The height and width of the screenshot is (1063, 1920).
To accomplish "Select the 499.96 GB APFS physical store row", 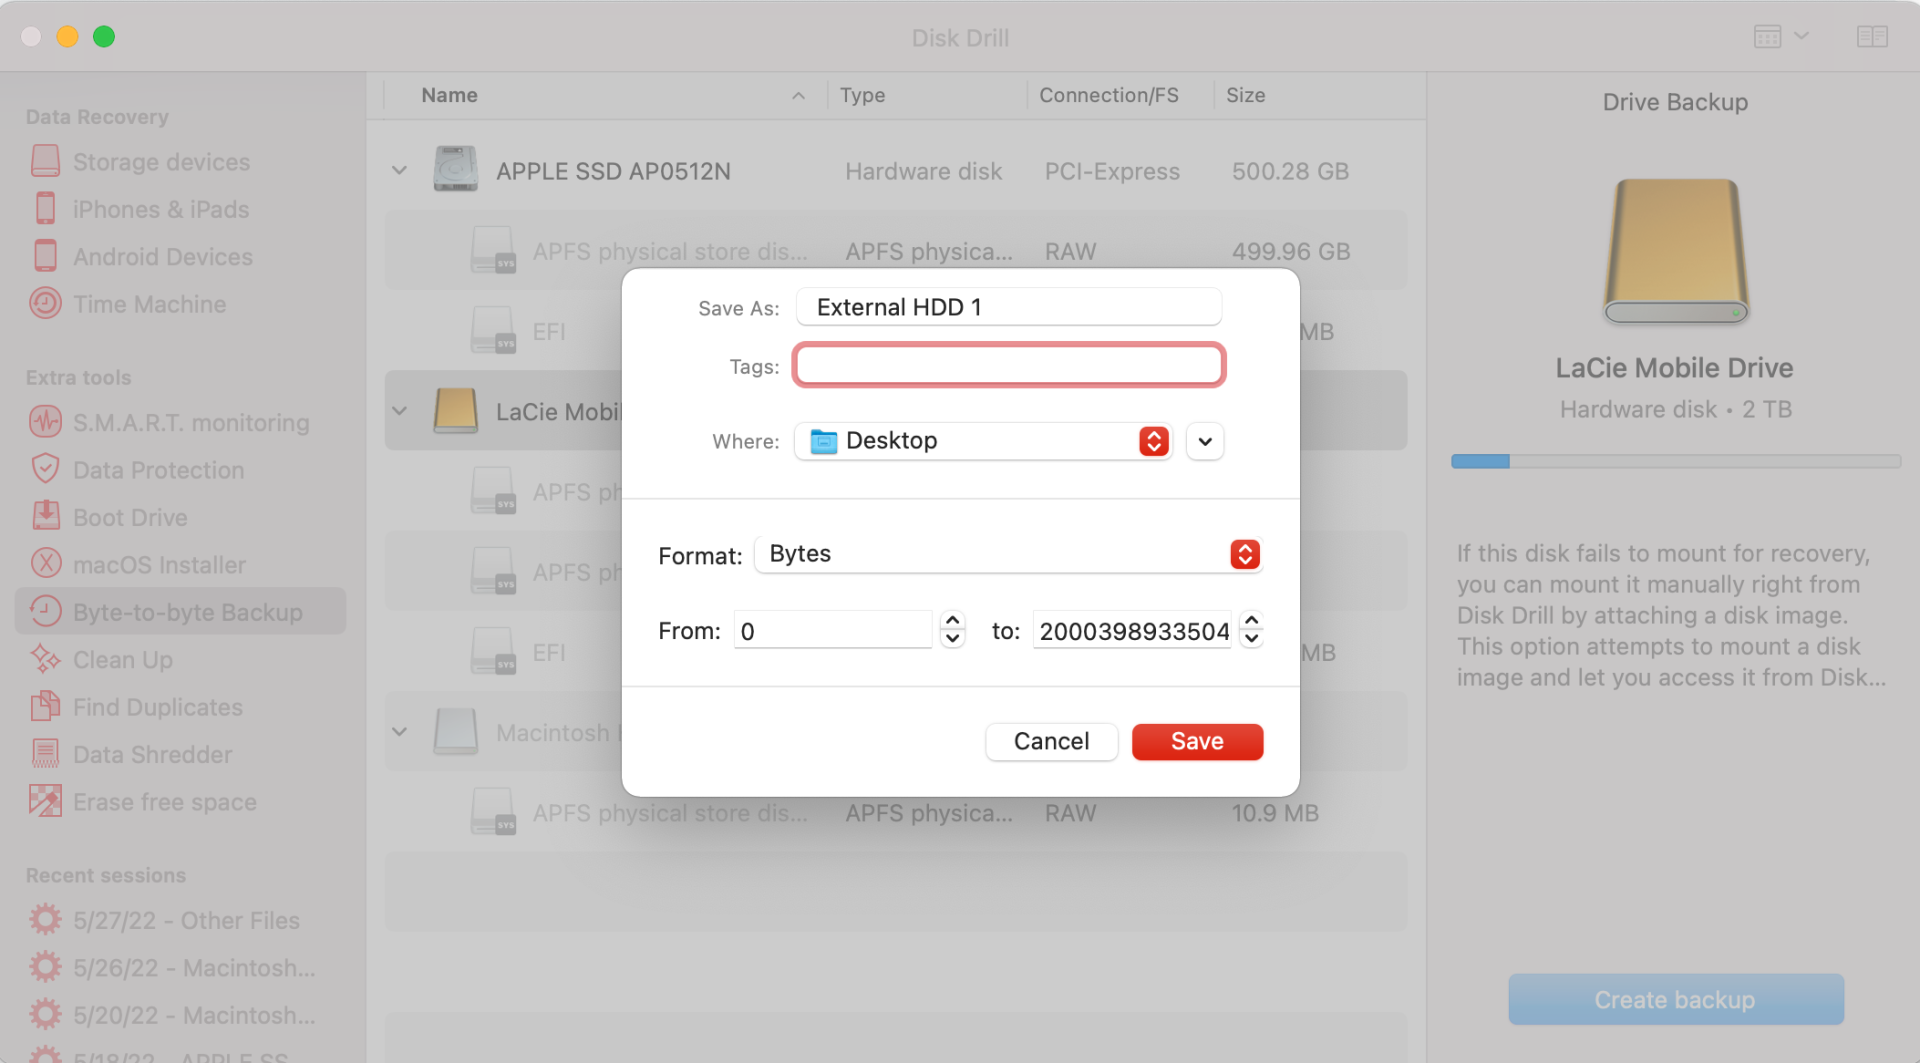I will click(x=895, y=251).
